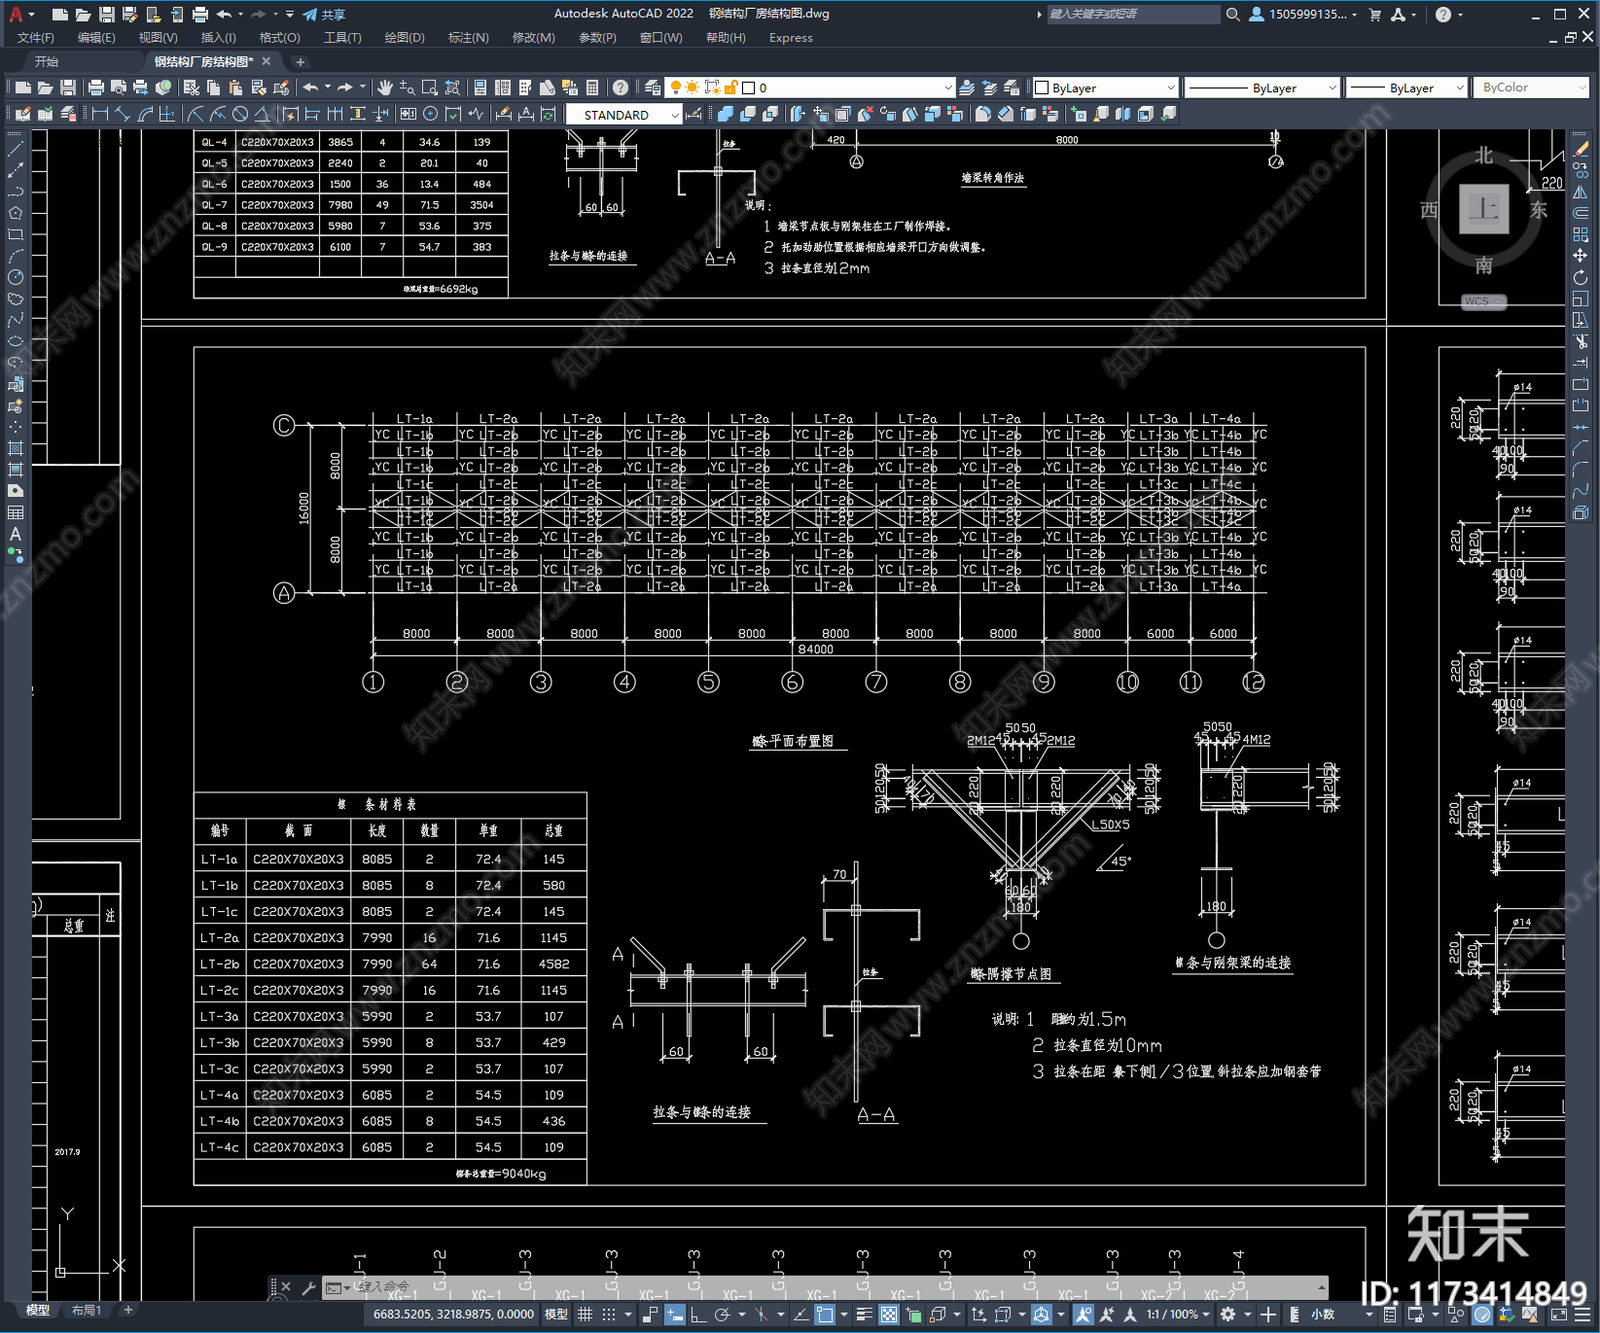
Task: Click the 上 top face on ViewCube
Action: [x=1484, y=209]
